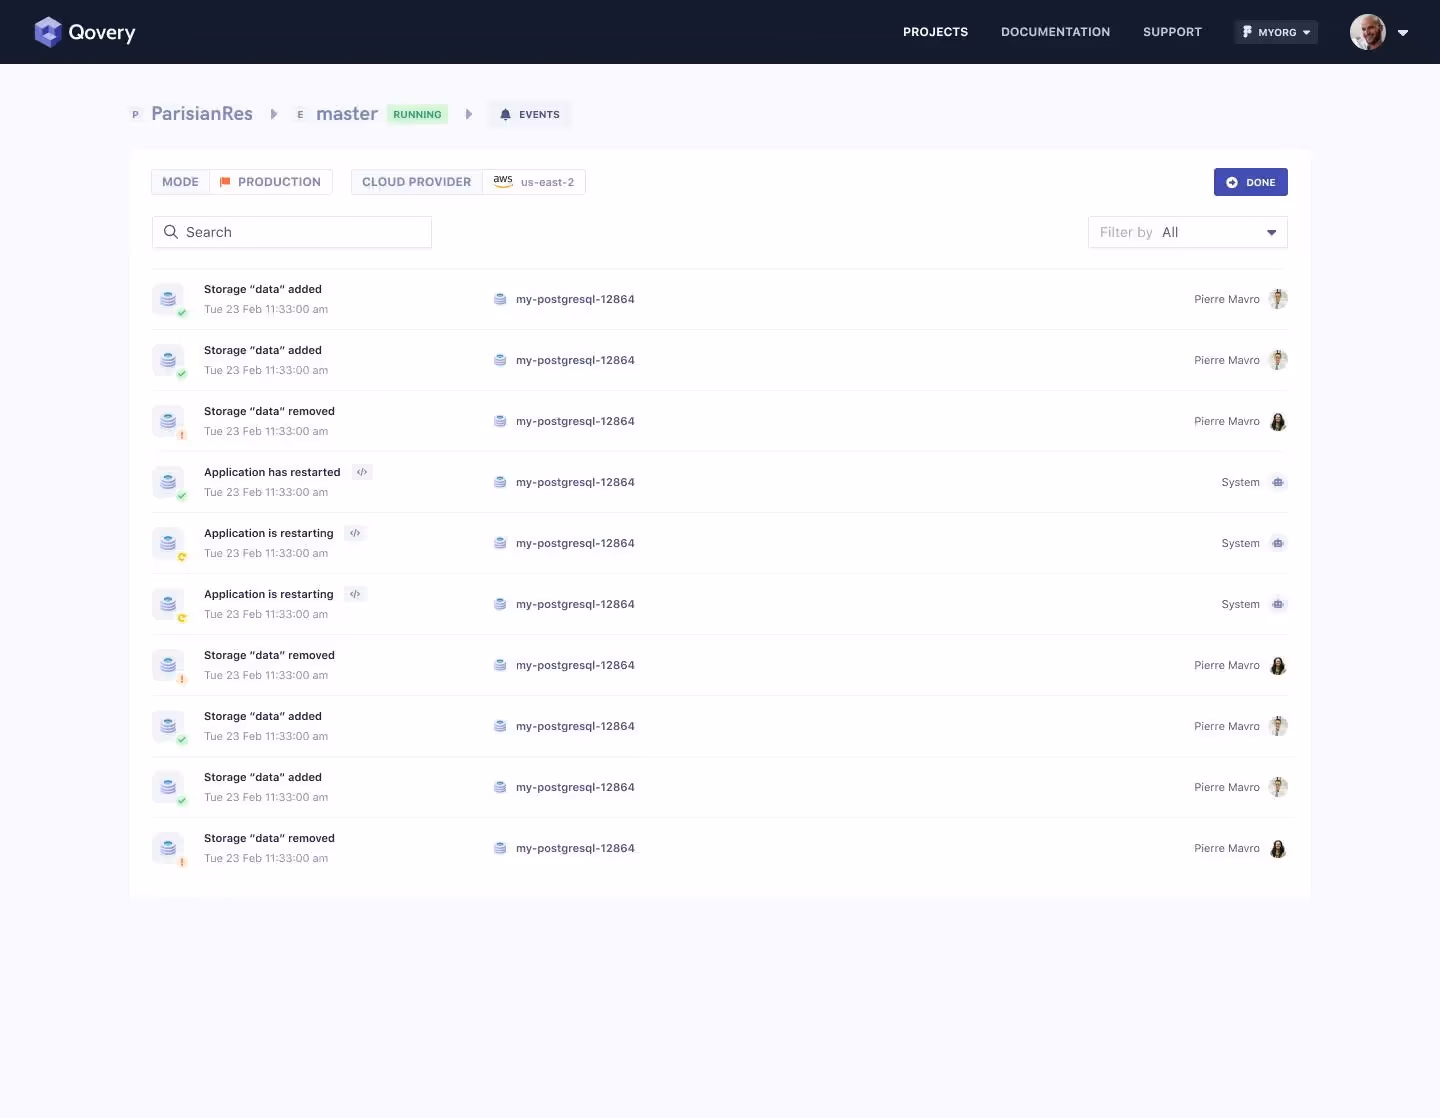This screenshot has width=1440, height=1118.
Task: Click the database icon of the first event row
Action: click(168, 299)
